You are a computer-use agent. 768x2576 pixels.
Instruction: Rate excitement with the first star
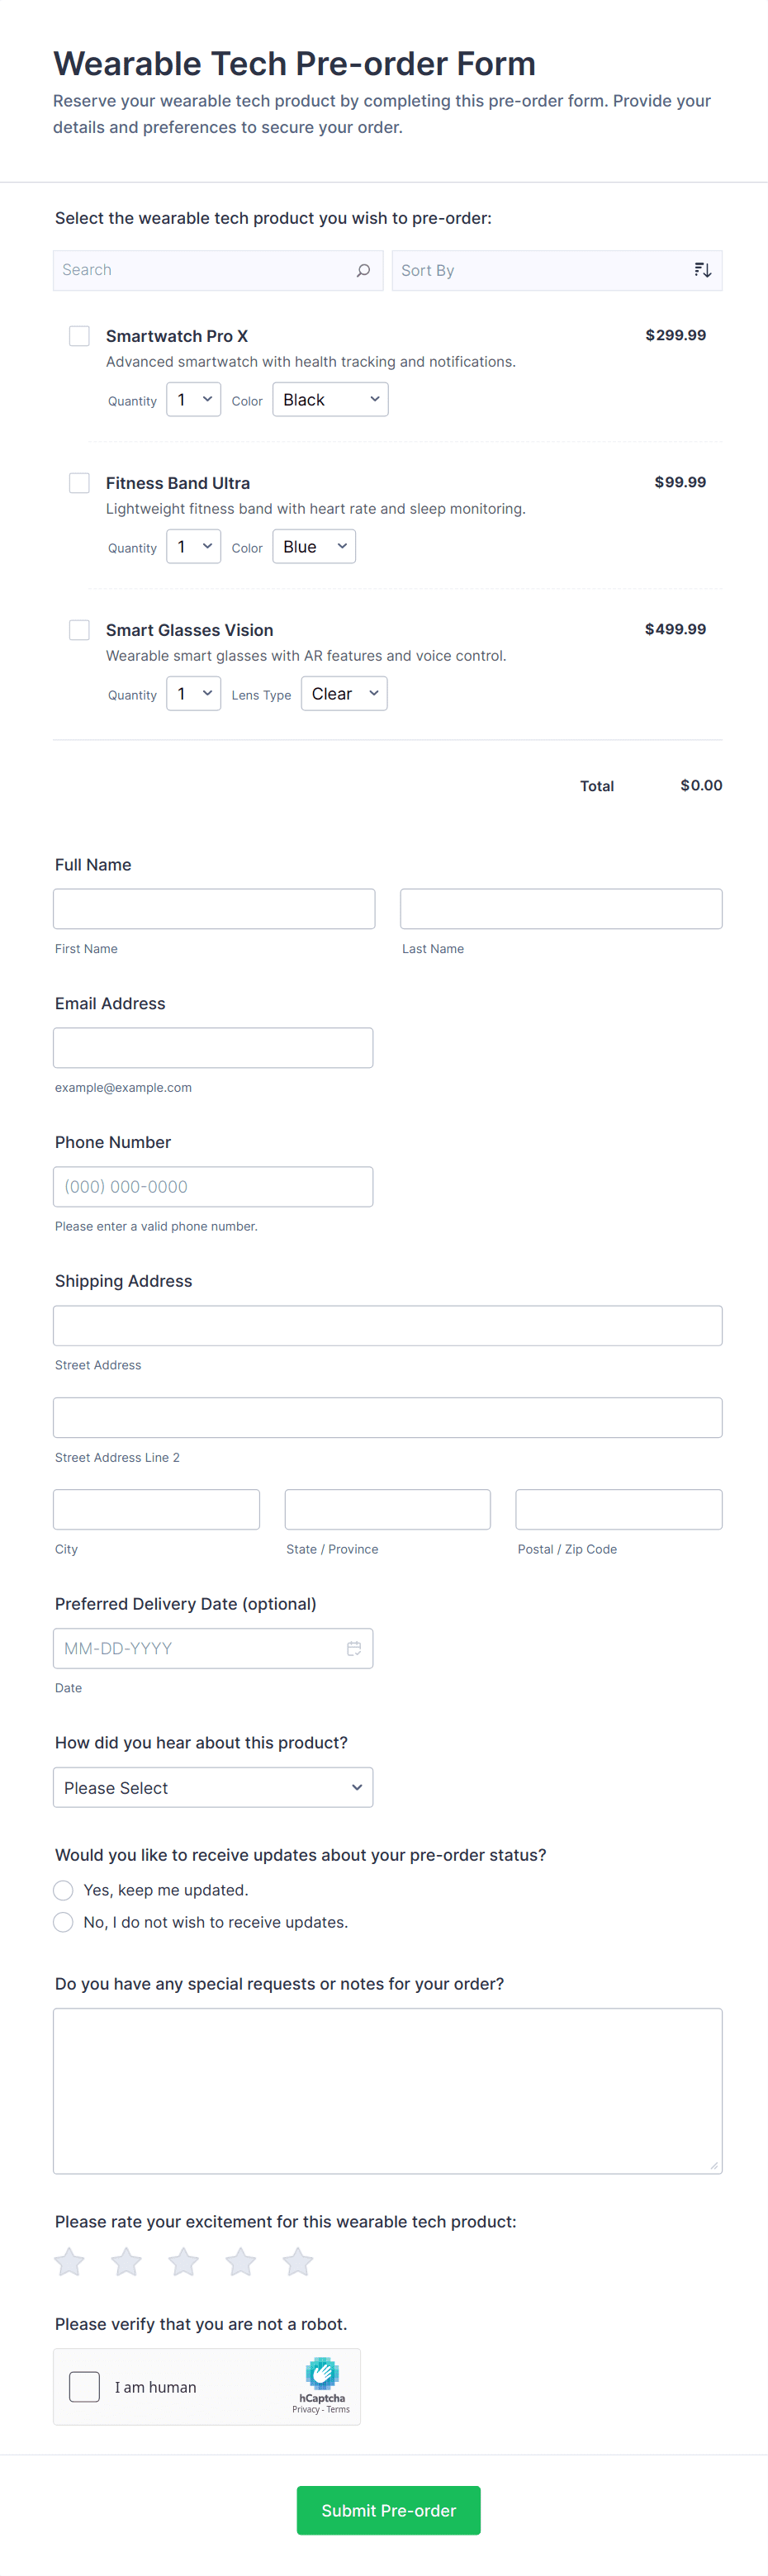(69, 2261)
